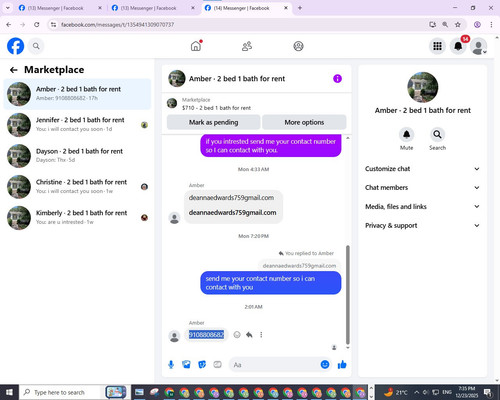Click the $710 - 2 bed 1 bath listing link
Viewport: 500px width, 400px height.
point(216,108)
